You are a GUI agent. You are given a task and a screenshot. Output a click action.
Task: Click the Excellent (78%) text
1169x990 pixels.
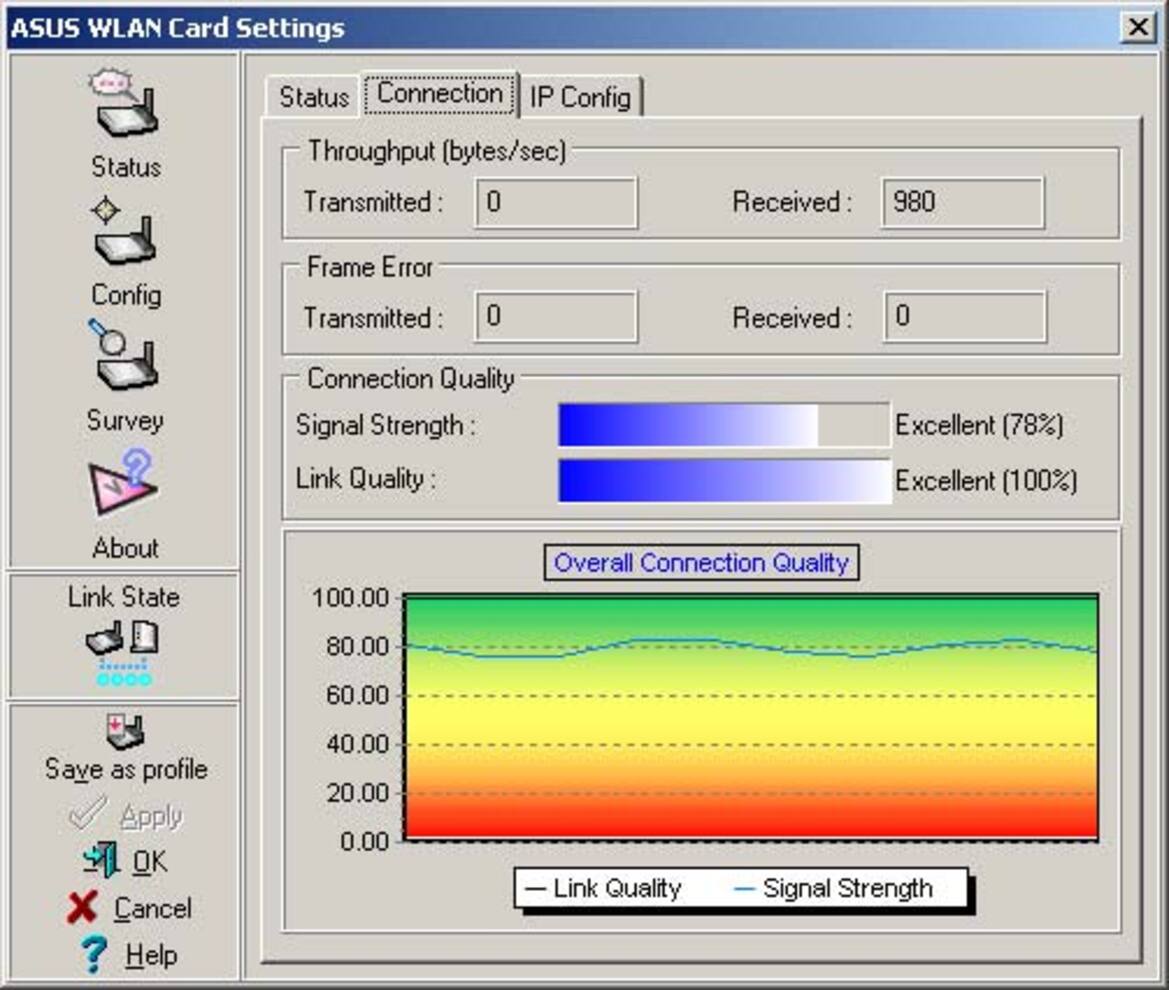point(979,425)
